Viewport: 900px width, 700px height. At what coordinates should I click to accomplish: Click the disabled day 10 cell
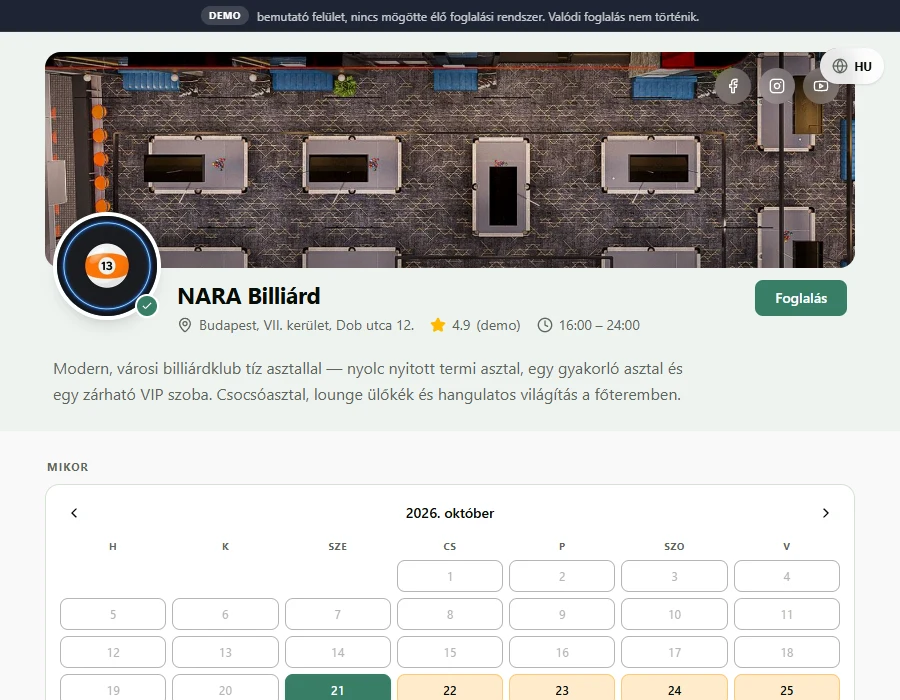[x=674, y=614]
